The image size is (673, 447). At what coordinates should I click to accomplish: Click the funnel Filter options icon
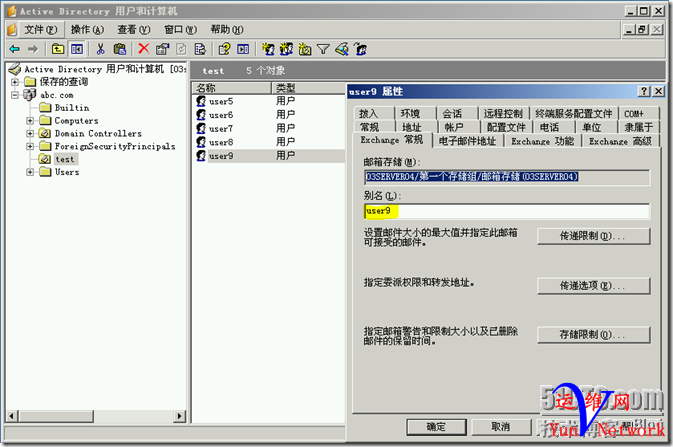(x=323, y=49)
